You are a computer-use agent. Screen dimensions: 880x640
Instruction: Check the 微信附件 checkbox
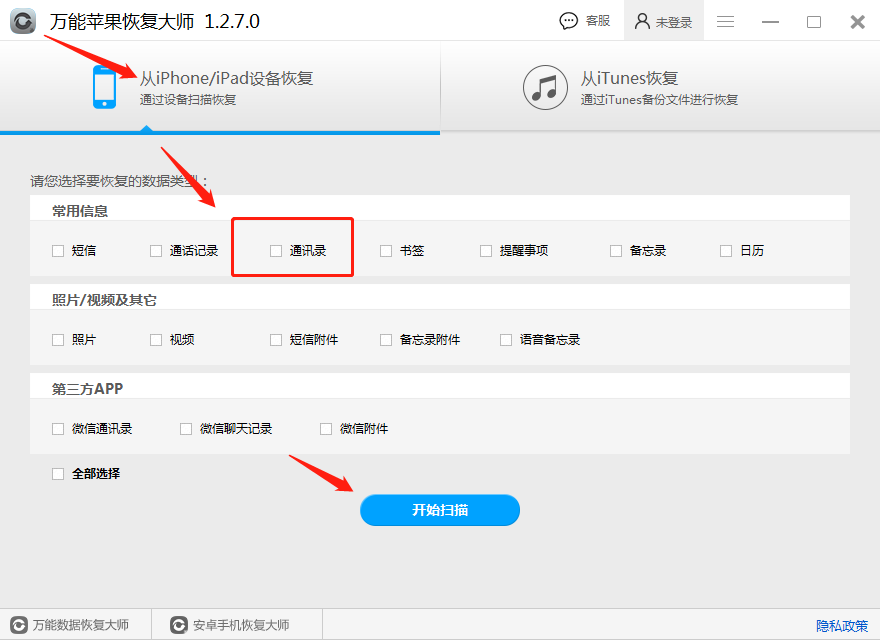coord(326,429)
